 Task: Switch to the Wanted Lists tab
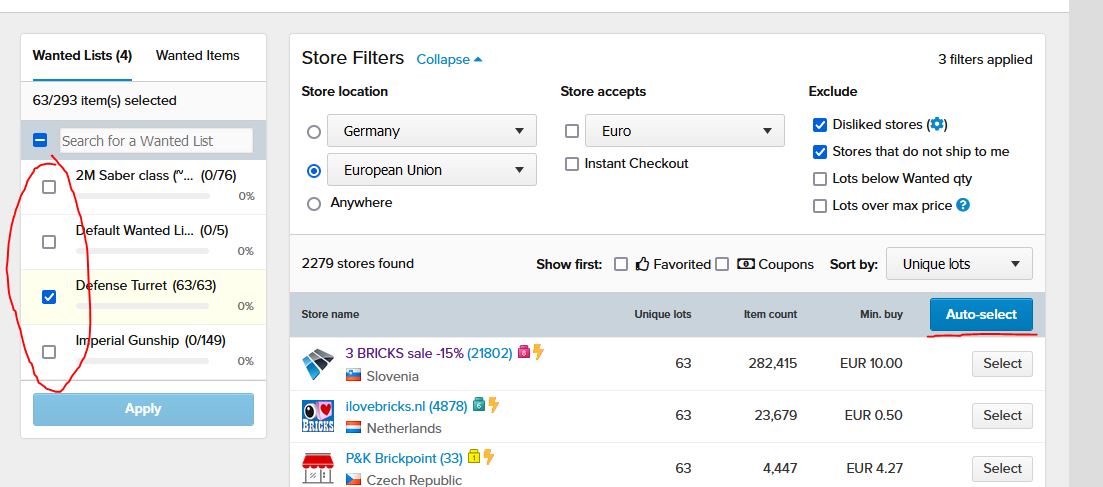click(82, 56)
